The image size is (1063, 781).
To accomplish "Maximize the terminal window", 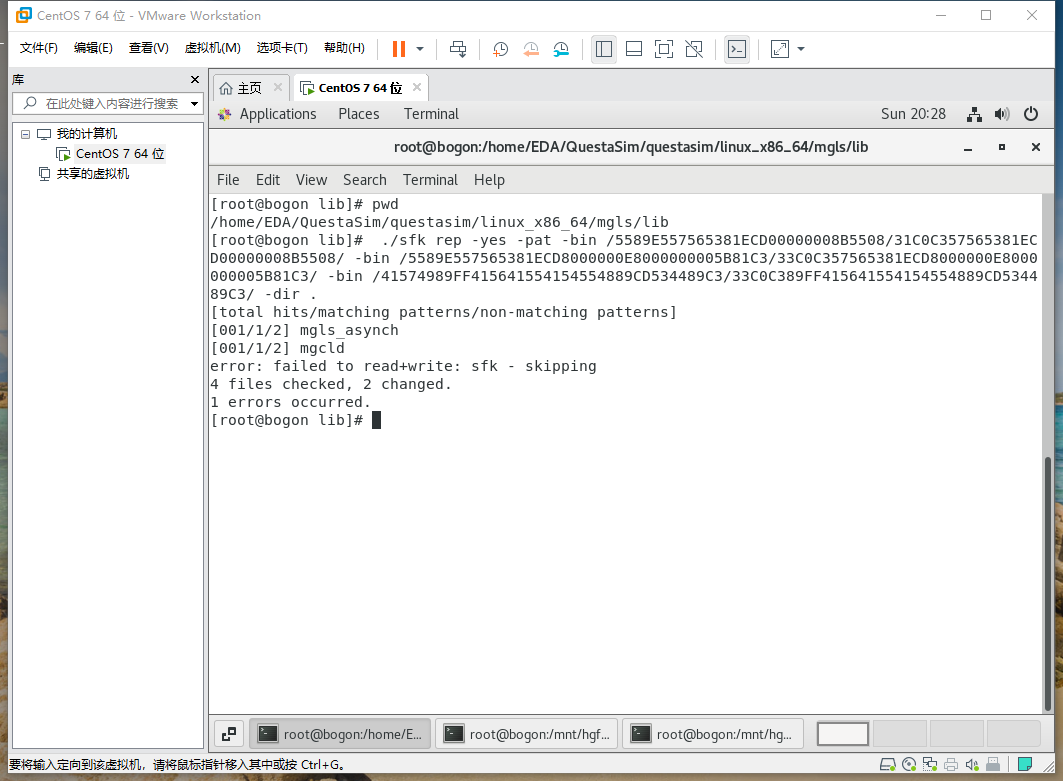I will (1002, 147).
